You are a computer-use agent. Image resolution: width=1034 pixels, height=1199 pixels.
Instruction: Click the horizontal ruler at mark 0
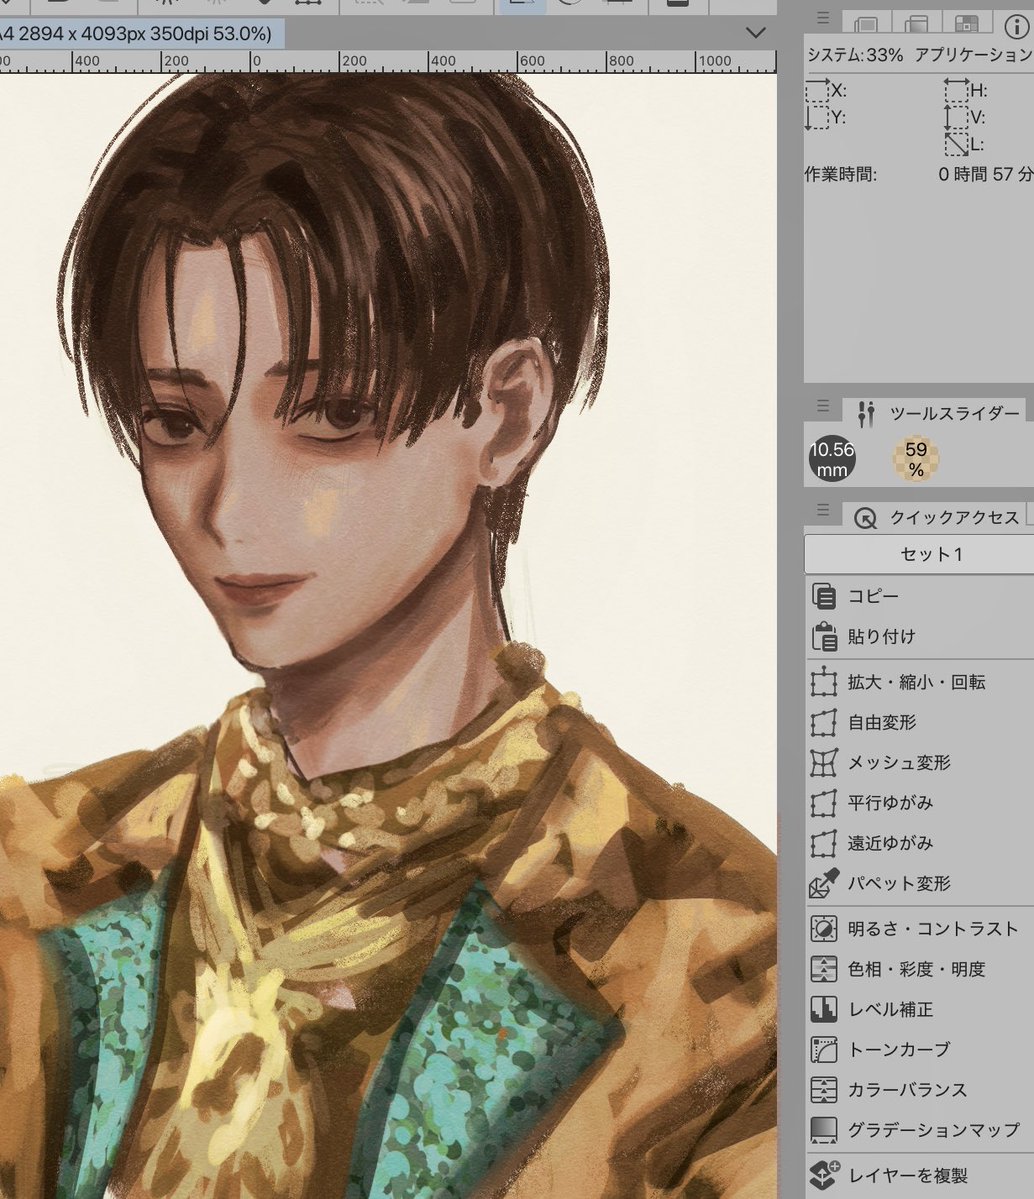tap(255, 61)
